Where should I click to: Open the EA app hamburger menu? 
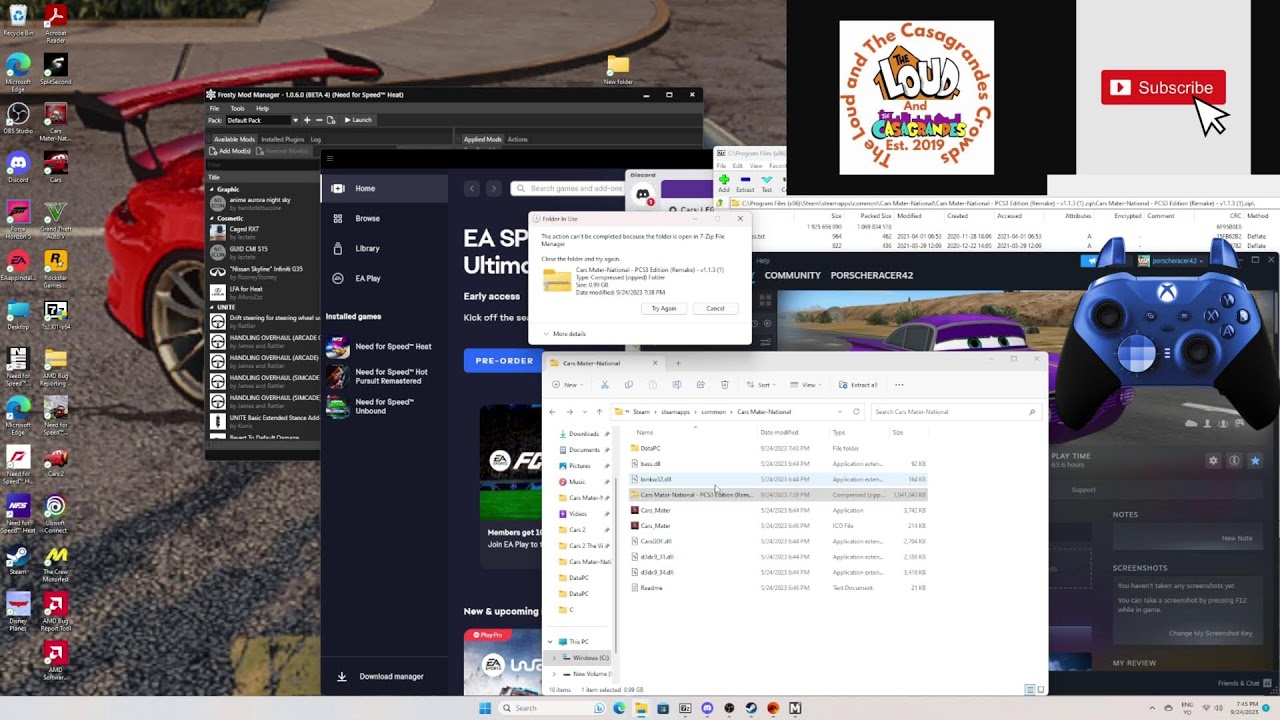[329, 158]
